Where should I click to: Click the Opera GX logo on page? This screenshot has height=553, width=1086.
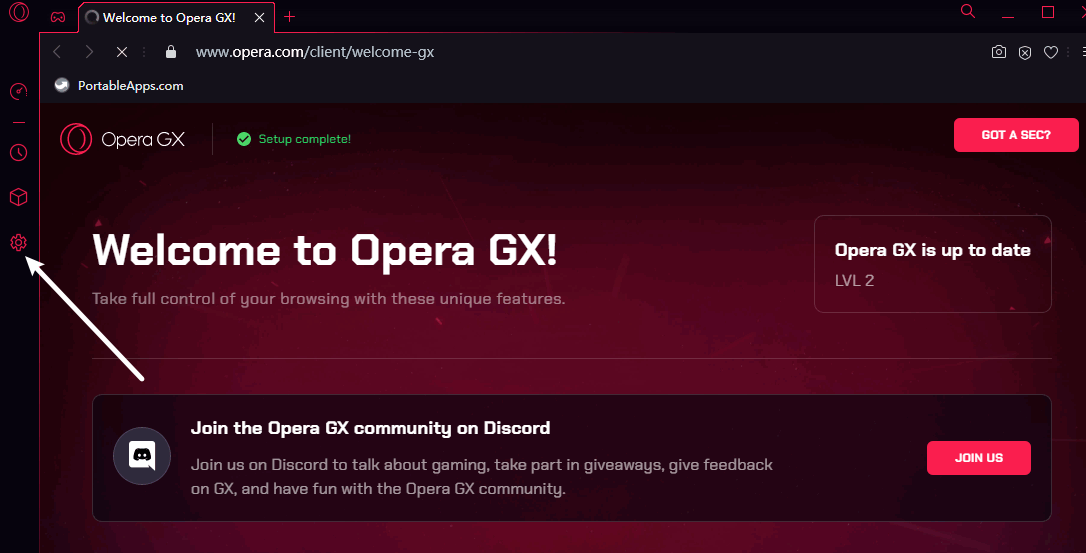[123, 139]
